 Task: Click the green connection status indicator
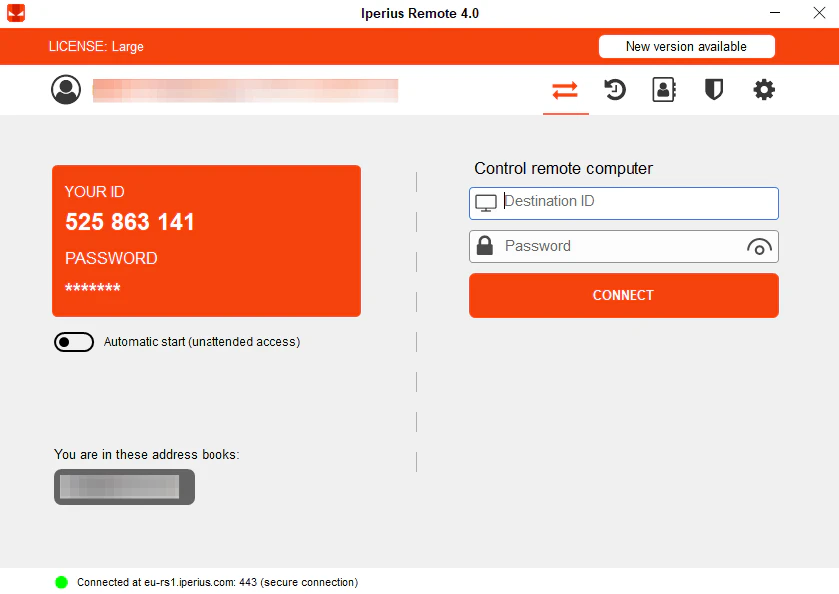62,582
